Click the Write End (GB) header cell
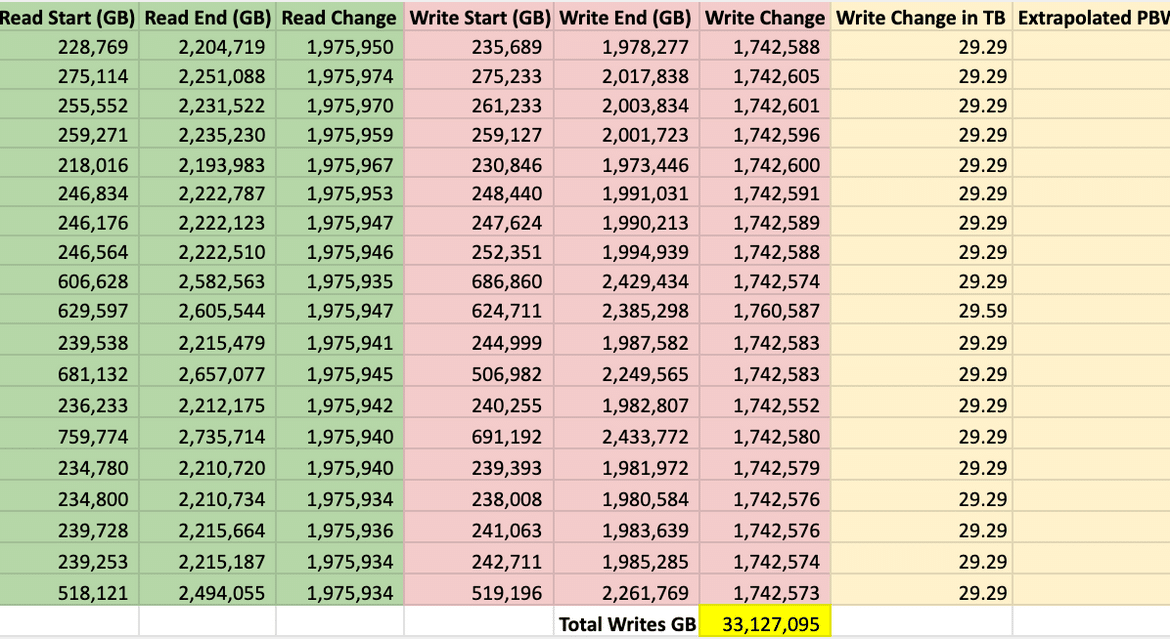 (x=627, y=16)
